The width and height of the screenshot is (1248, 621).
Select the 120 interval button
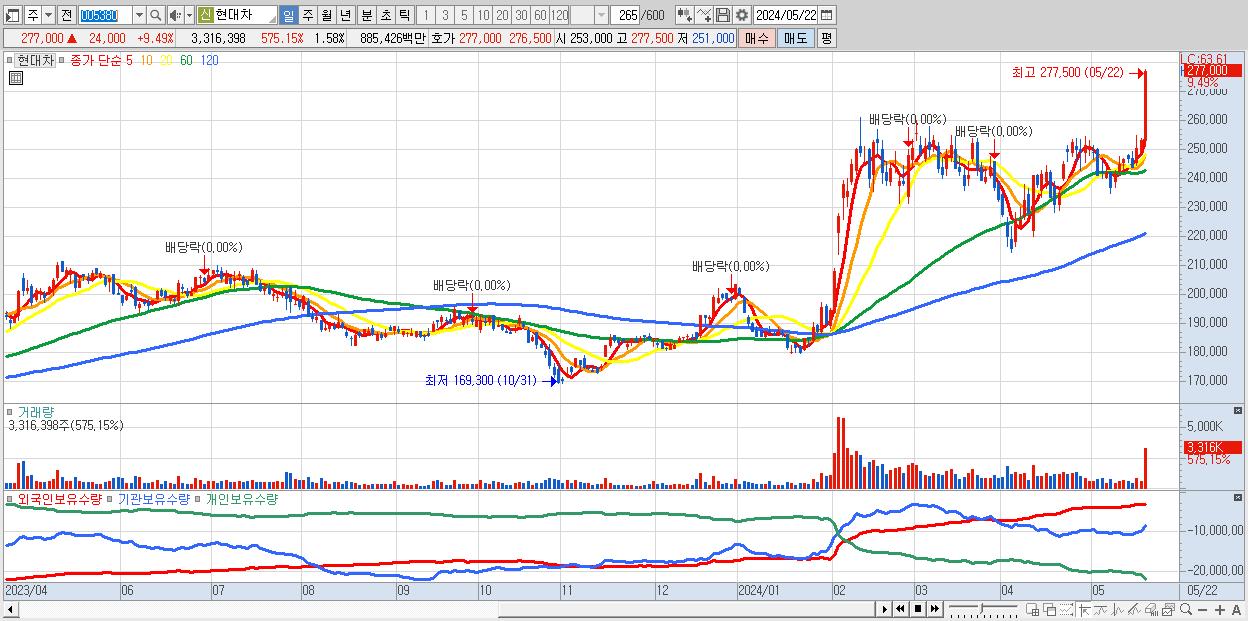click(559, 15)
